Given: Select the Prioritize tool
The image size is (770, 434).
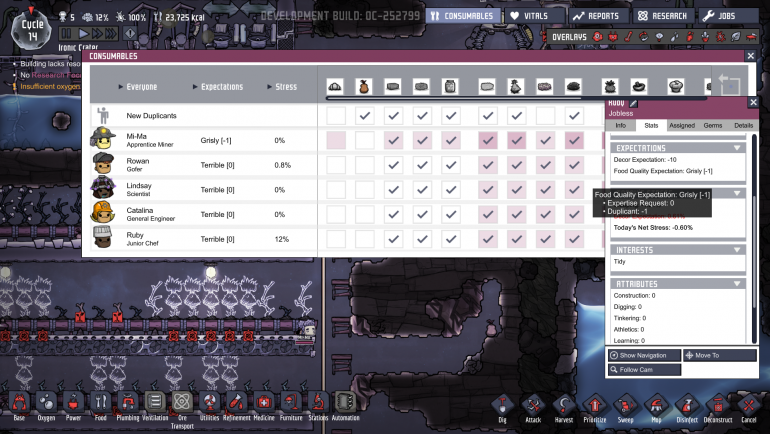Looking at the screenshot, I should [595, 407].
